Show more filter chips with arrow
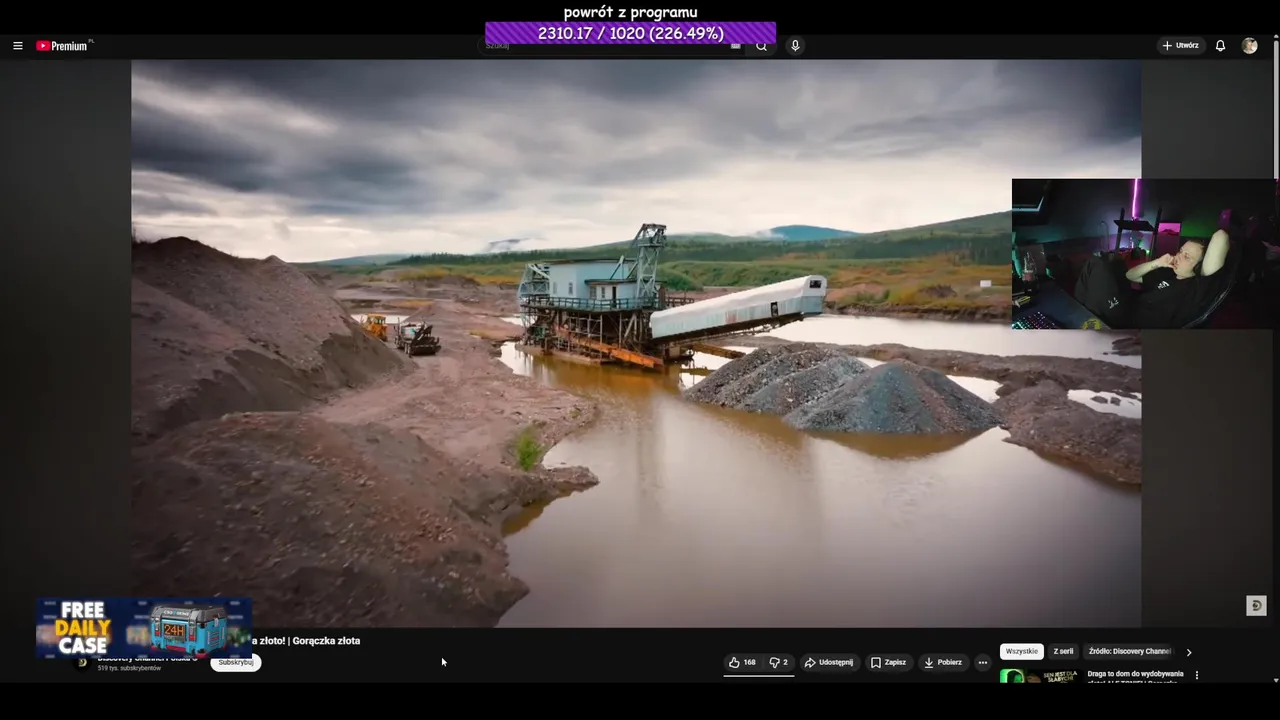Screen dimensions: 1280x720 point(1189,652)
